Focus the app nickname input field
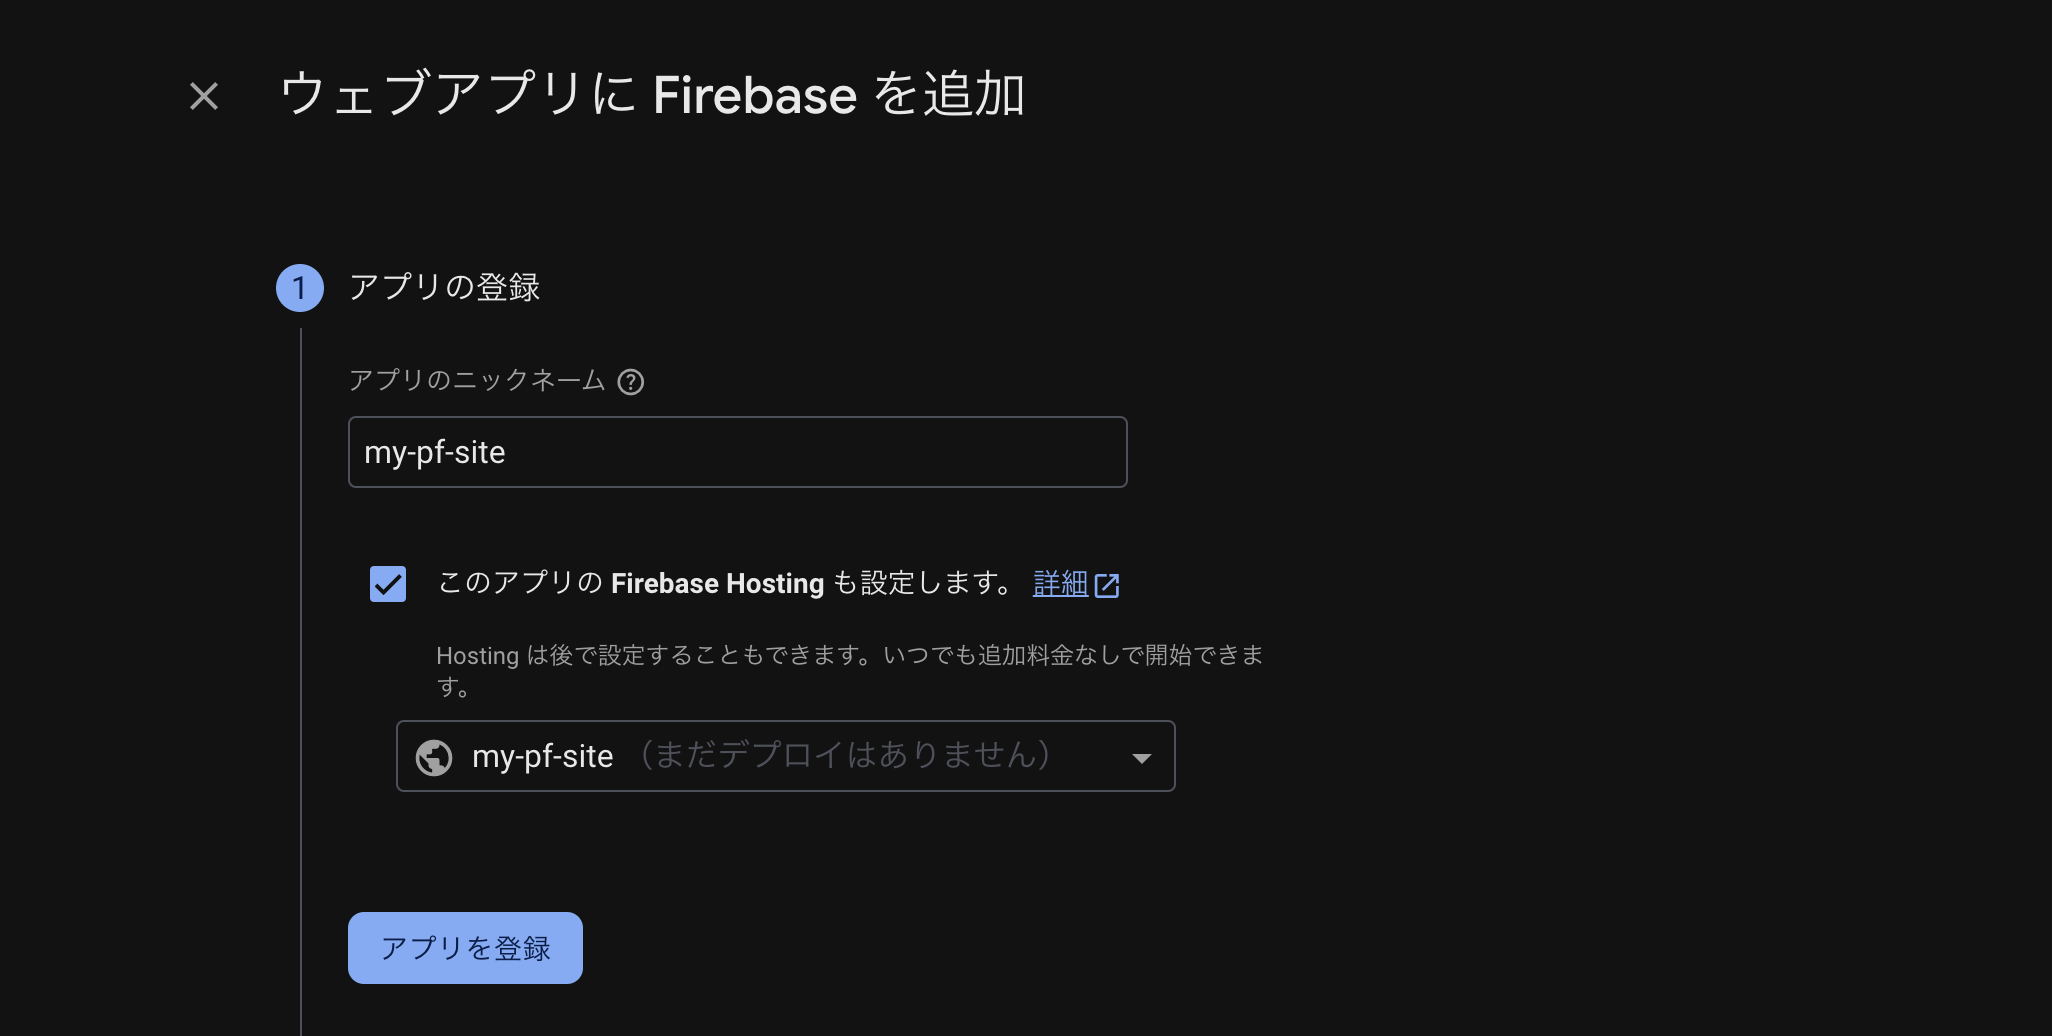The height and width of the screenshot is (1036, 2052). coord(737,452)
